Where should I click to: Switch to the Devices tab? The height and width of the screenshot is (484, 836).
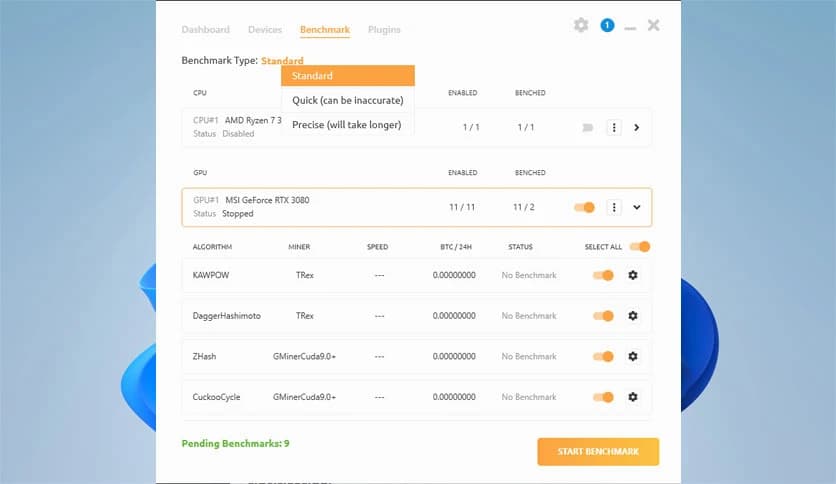pyautogui.click(x=264, y=30)
